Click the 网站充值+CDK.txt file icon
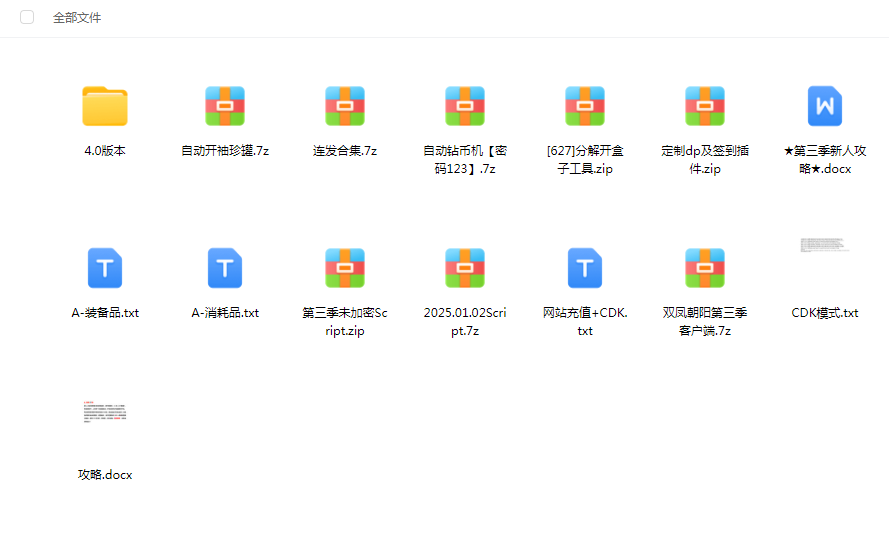 [x=585, y=268]
